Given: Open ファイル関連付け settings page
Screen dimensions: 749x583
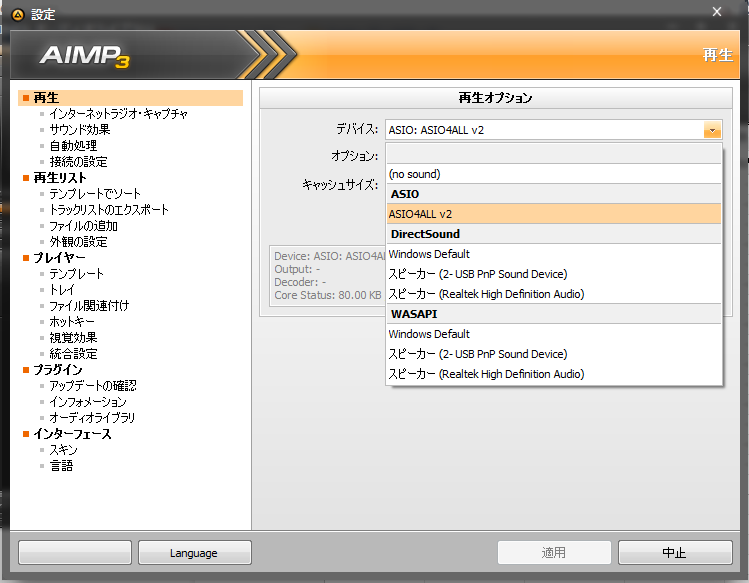Looking at the screenshot, I should pyautogui.click(x=89, y=306).
